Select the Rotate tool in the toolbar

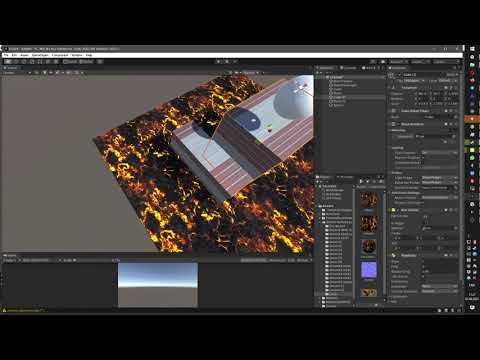[x=24, y=62]
